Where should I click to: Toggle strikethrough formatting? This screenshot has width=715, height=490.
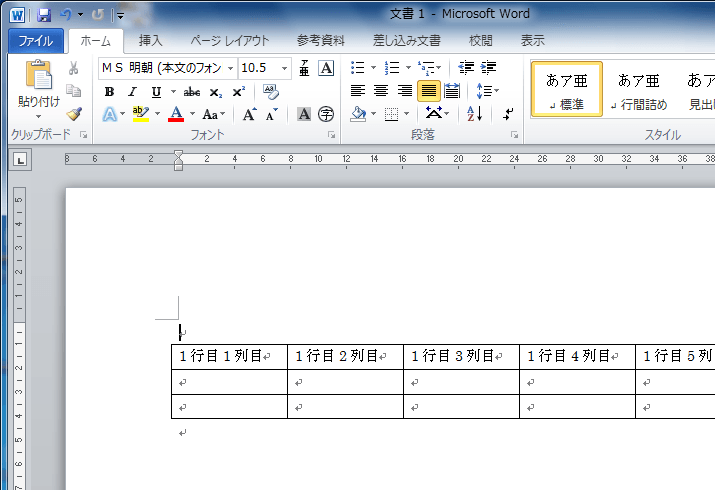192,92
